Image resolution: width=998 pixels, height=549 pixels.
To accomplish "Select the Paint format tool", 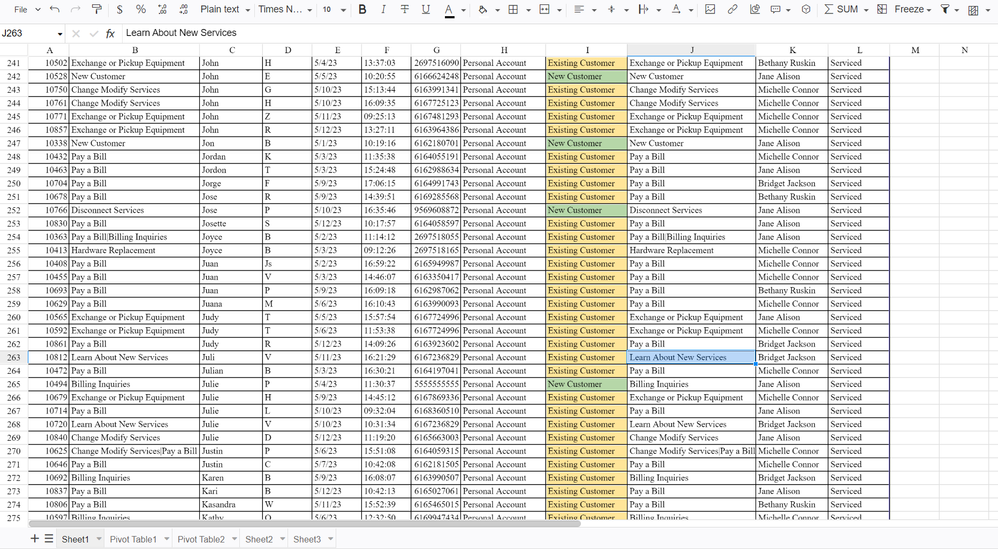I will pyautogui.click(x=97, y=9).
